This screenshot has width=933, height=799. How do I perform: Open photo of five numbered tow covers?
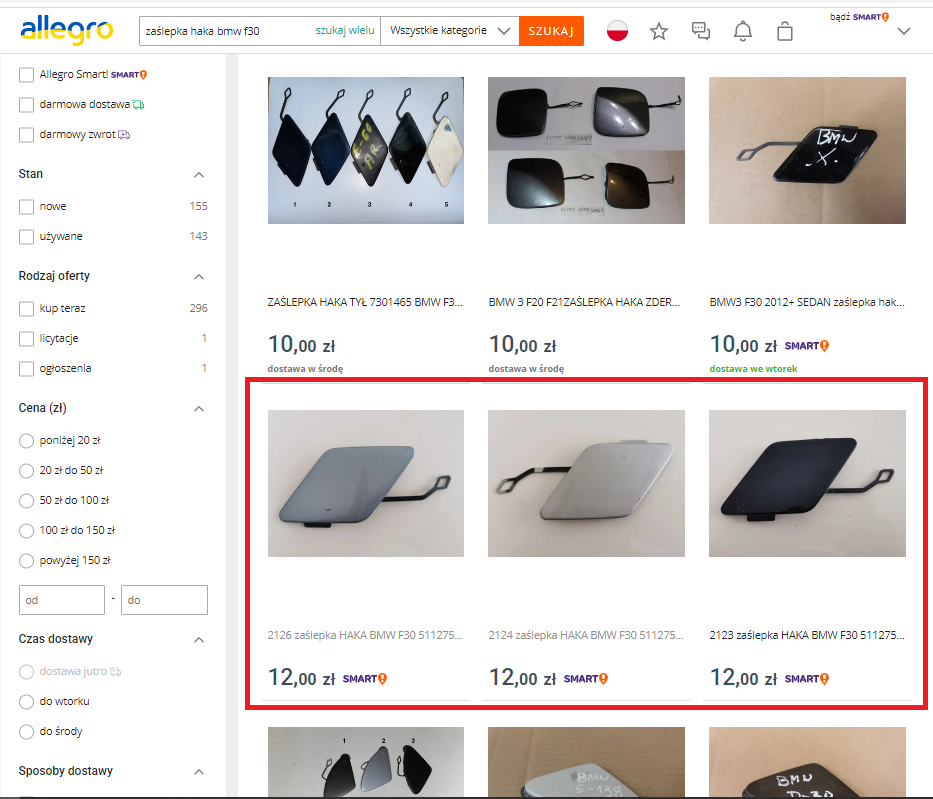tap(366, 151)
